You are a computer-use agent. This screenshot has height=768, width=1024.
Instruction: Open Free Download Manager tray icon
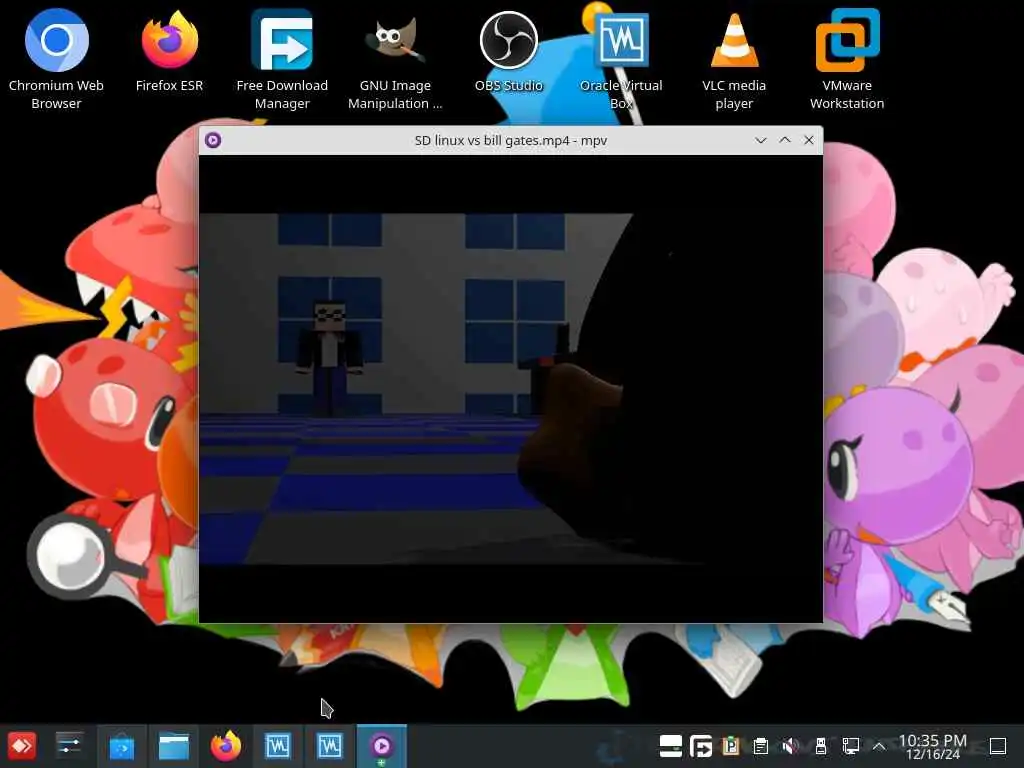tap(701, 746)
